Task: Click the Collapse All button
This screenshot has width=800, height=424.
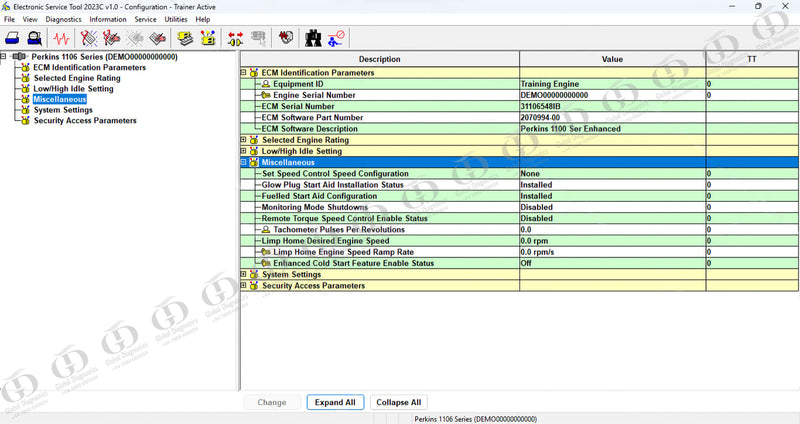Action: 398,402
